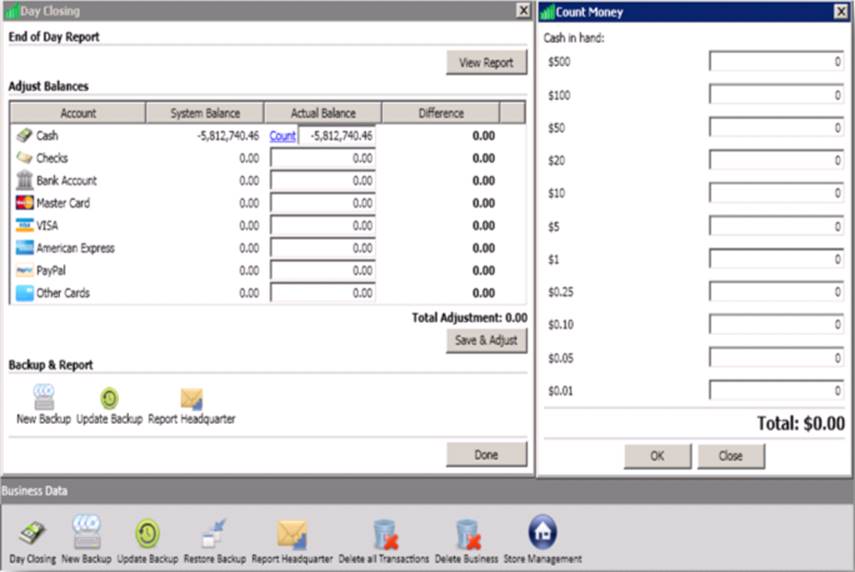The image size is (855, 572).
Task: Click the Close button in Count Money
Action: 731,456
